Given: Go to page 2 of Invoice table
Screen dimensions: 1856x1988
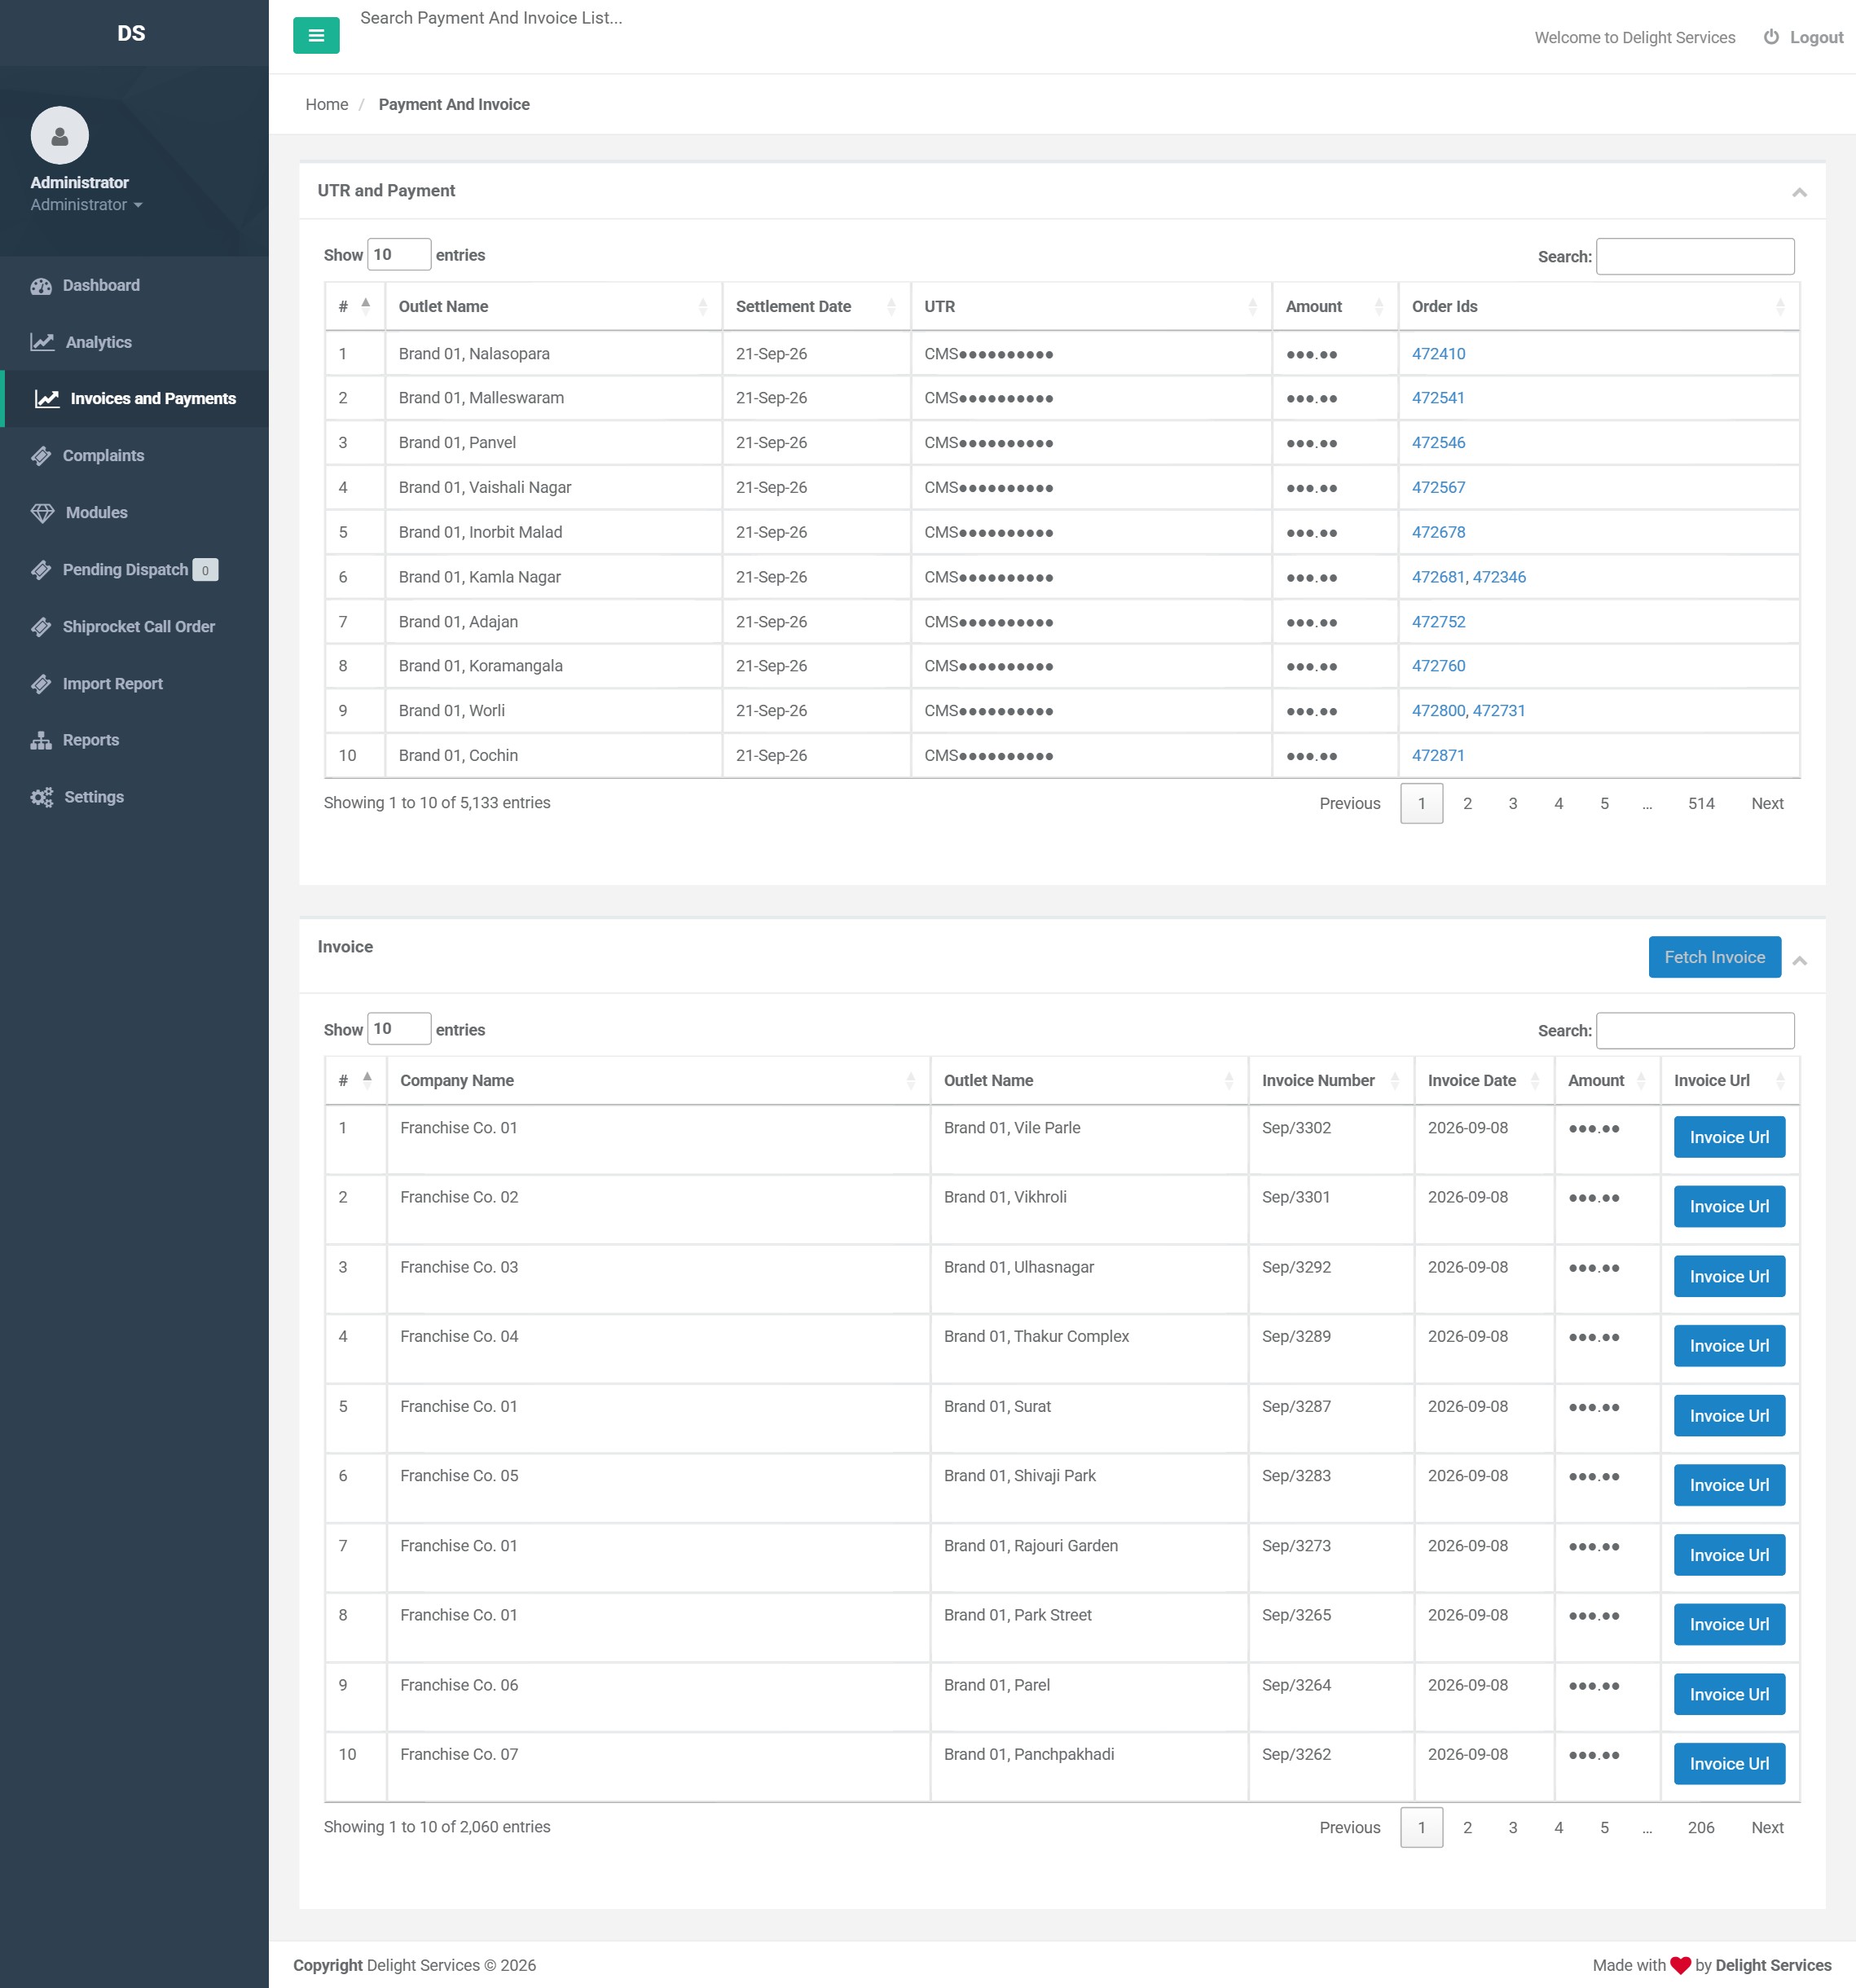Looking at the screenshot, I should click(1467, 1828).
